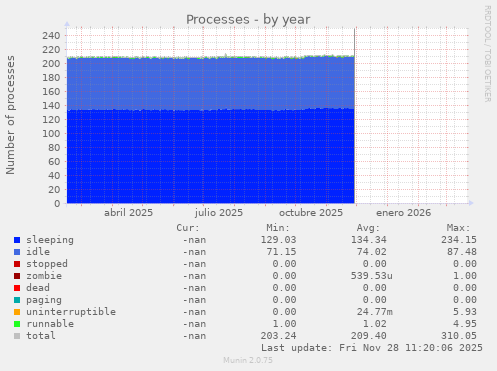Click the total legend color swatch
This screenshot has width=497, height=371.
[x=17, y=336]
